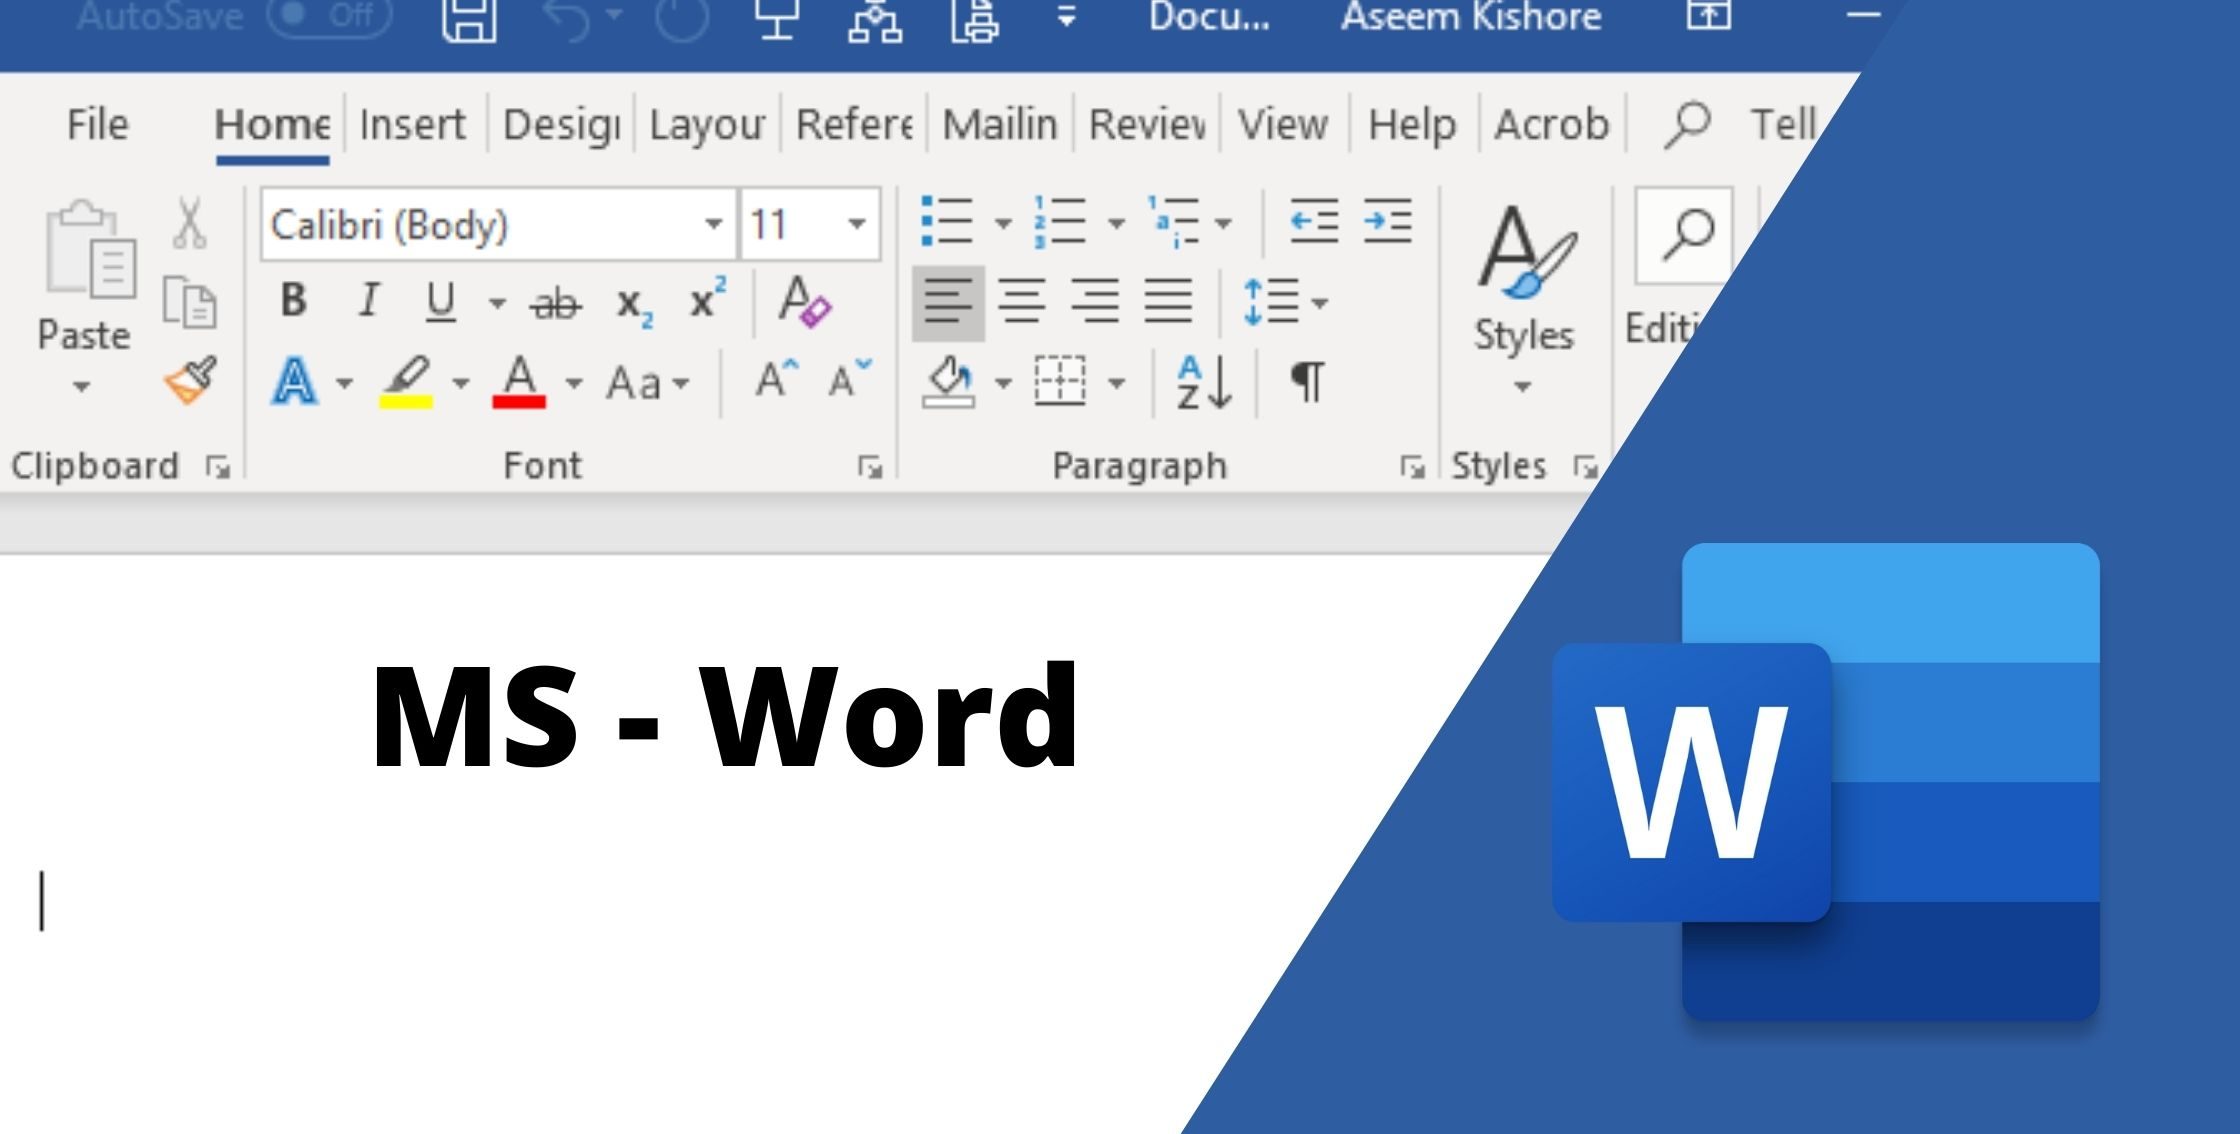2240x1134 pixels.
Task: Toggle the AutoSave switch
Action: [330, 15]
